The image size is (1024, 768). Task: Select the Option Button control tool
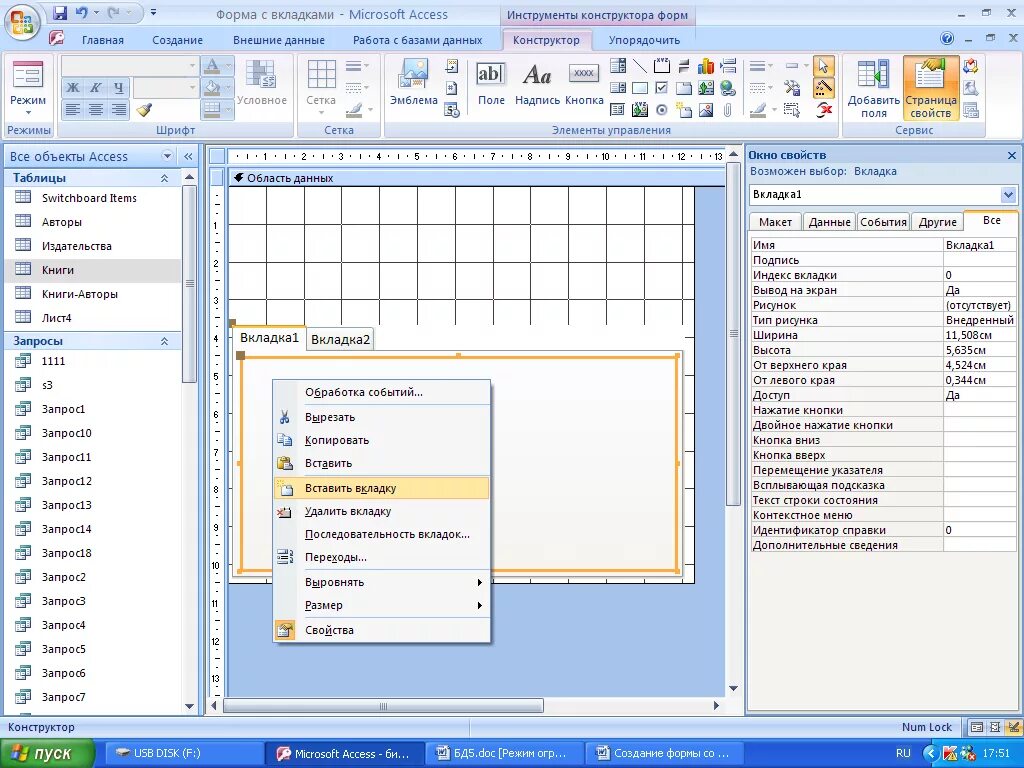(x=662, y=110)
